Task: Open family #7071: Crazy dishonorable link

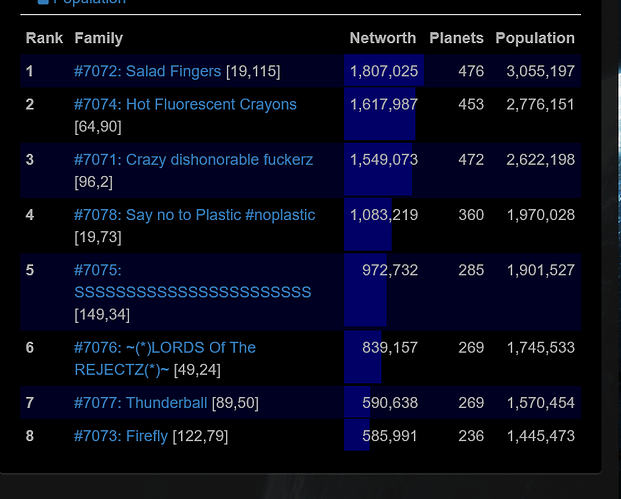Action: tap(193, 159)
